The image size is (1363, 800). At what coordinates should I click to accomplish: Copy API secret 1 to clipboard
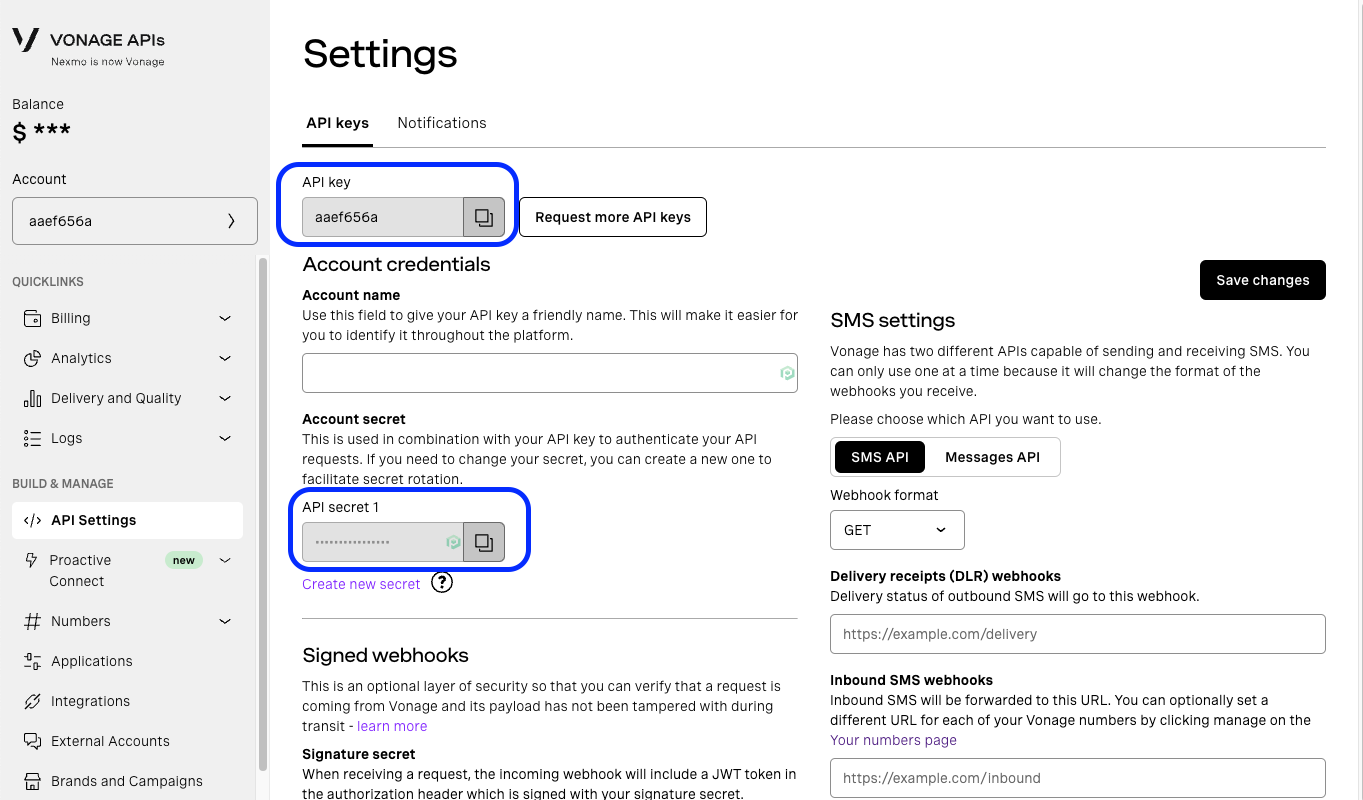(484, 542)
